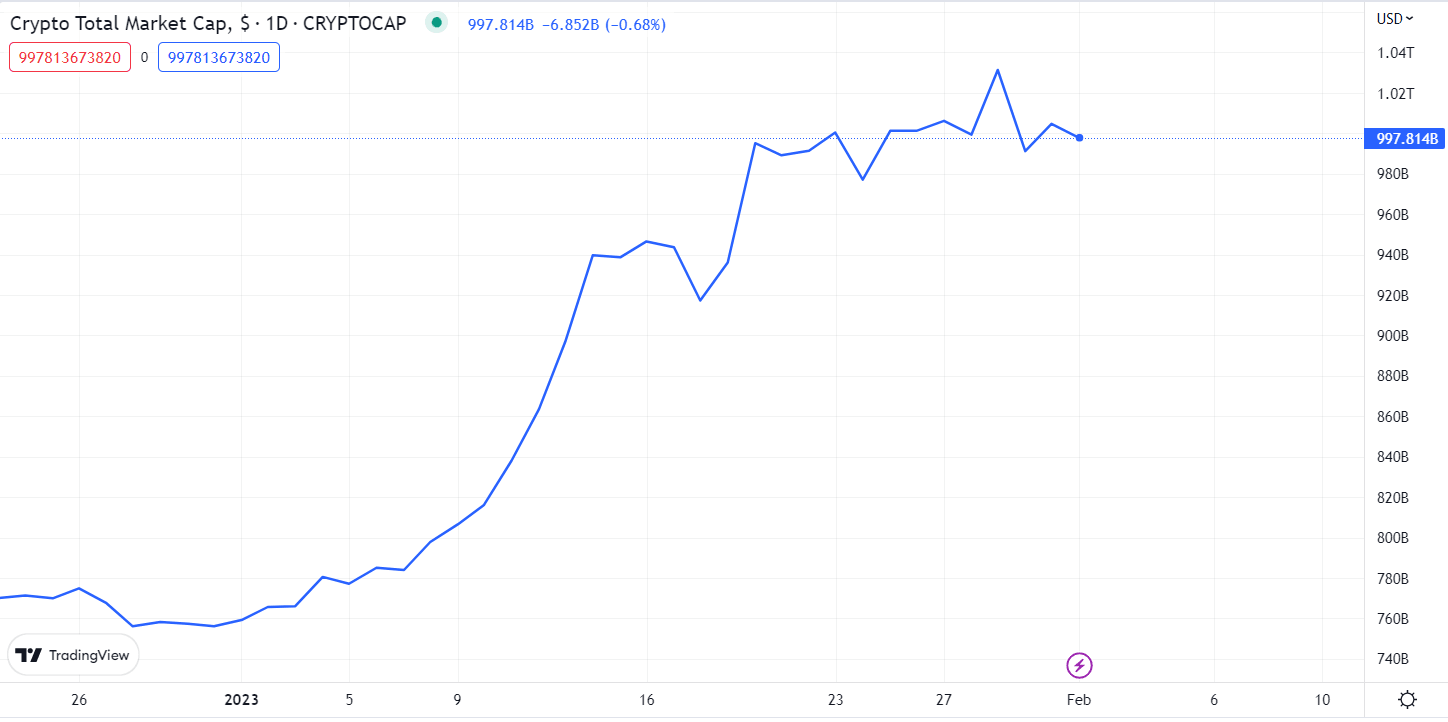
Task: Click the Crypto Total Market Cap title
Action: 208,23
